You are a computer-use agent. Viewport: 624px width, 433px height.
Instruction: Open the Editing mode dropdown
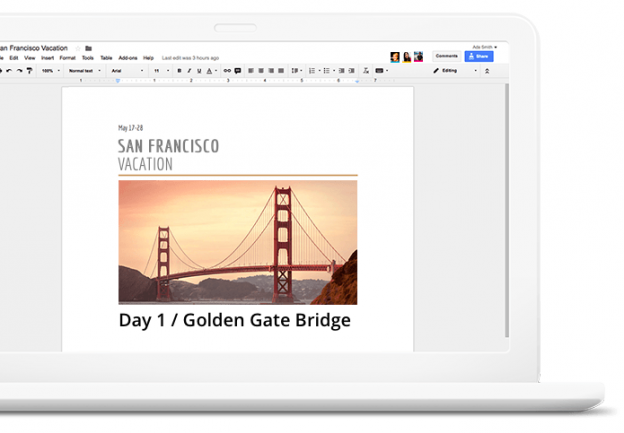[x=455, y=71]
